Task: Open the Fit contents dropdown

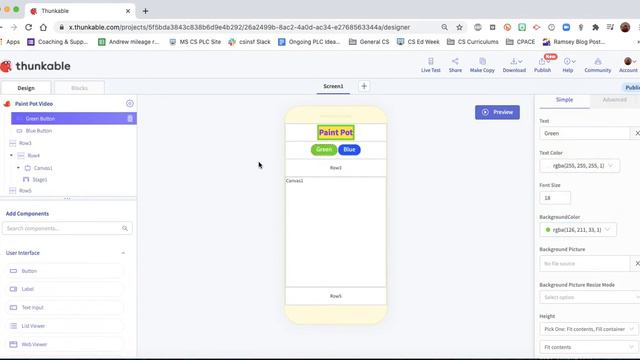Action: click(x=588, y=347)
